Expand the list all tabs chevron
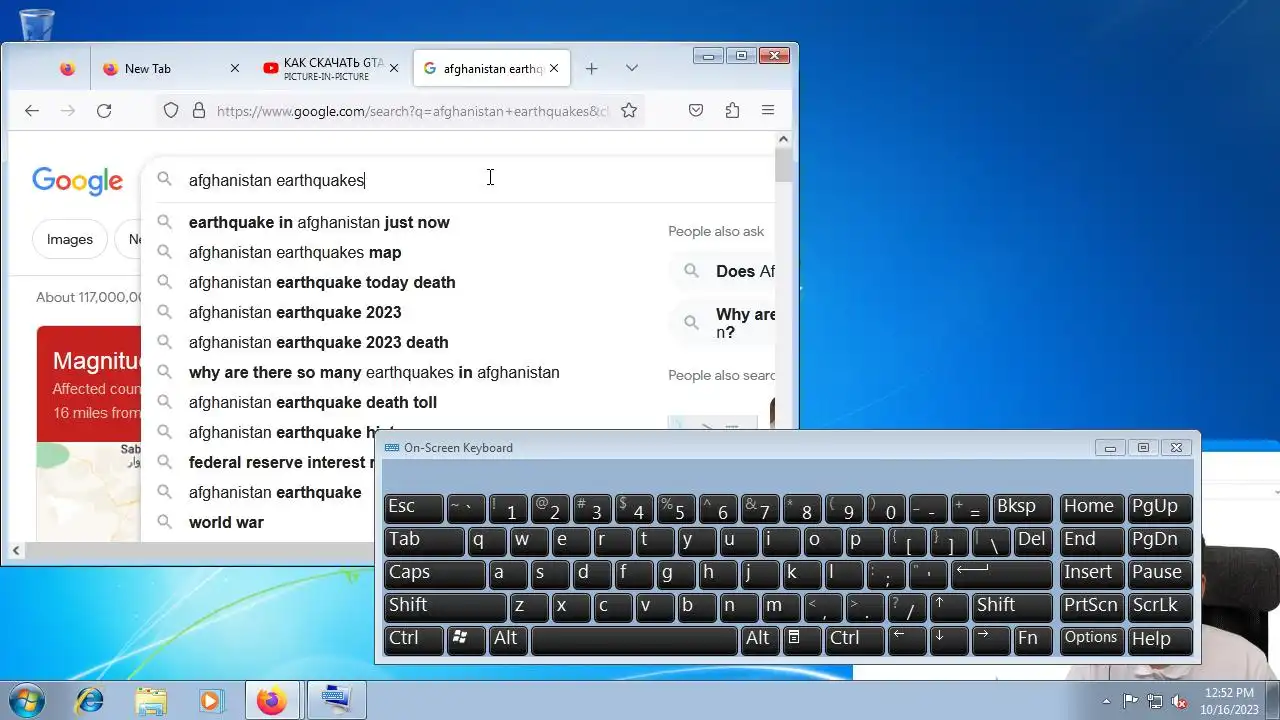Screen dimensions: 1280x720 tap(632, 69)
